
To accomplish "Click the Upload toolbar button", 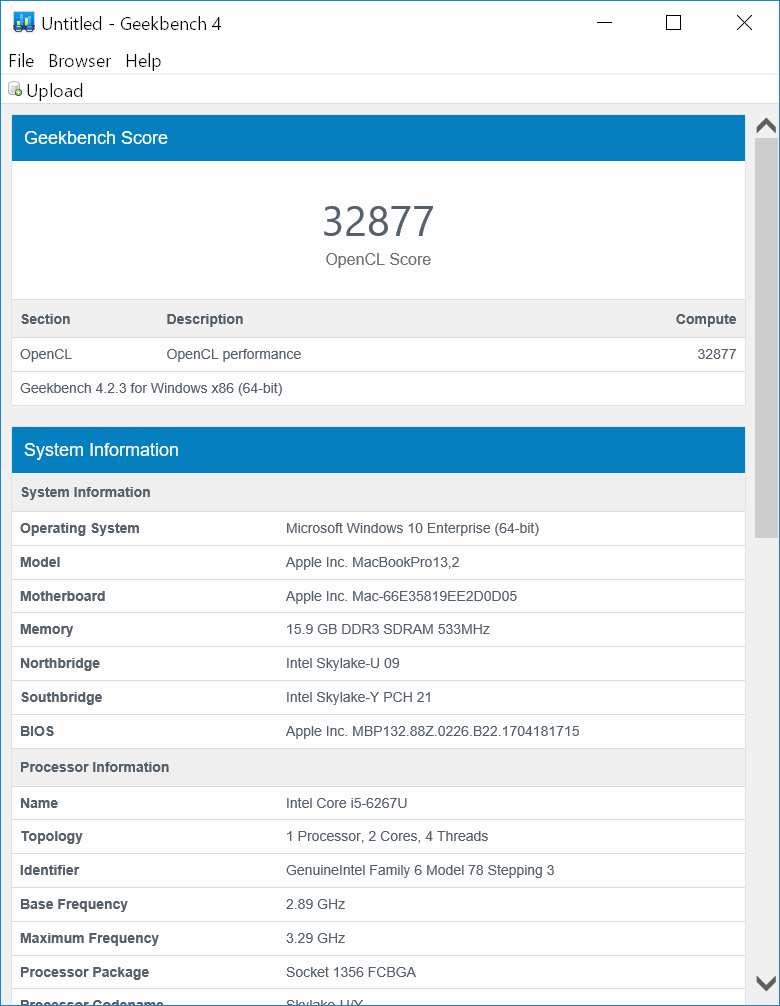I will point(46,90).
